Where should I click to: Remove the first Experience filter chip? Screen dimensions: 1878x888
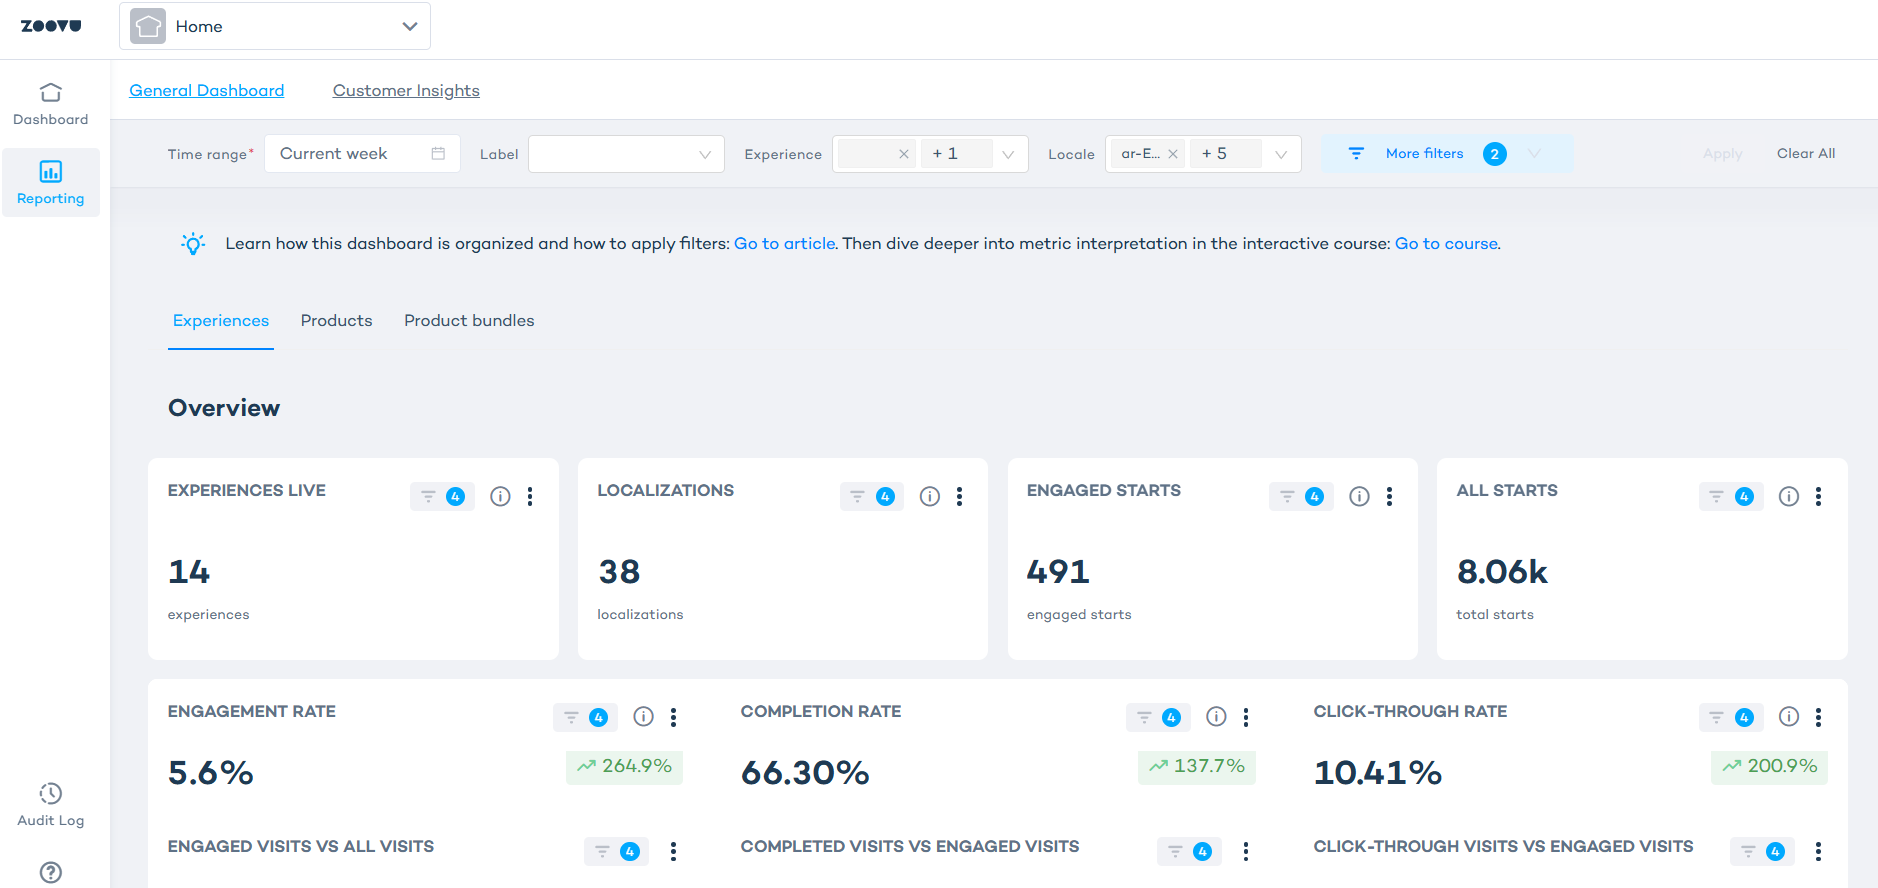(904, 154)
